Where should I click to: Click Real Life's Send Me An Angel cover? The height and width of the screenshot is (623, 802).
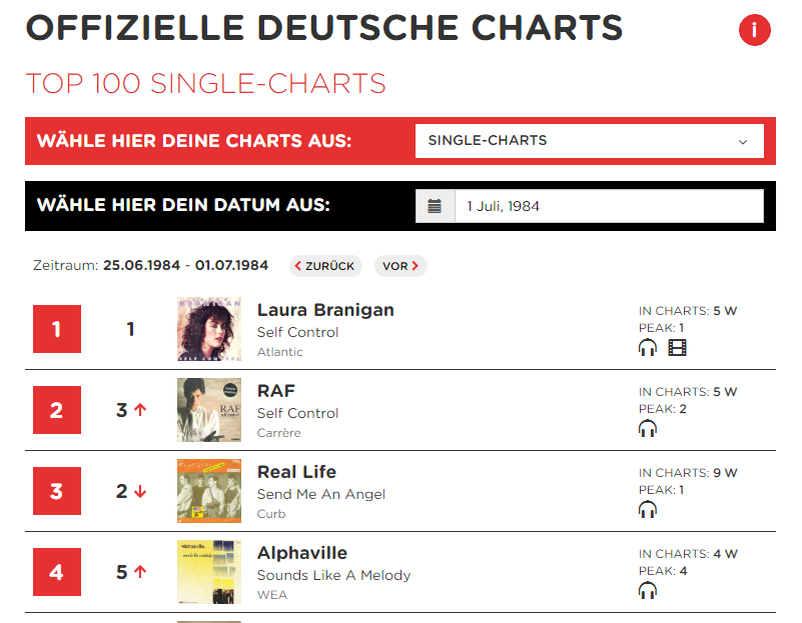point(209,491)
